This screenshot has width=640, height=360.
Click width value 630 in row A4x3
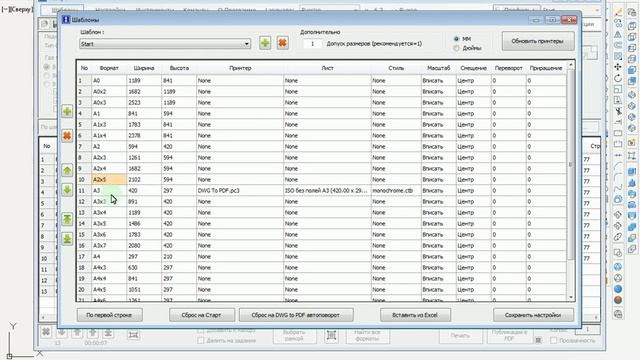(x=144, y=268)
